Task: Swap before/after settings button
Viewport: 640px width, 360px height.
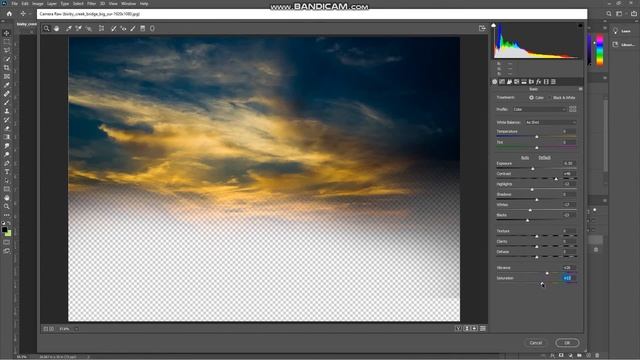Action: pyautogui.click(x=467, y=329)
